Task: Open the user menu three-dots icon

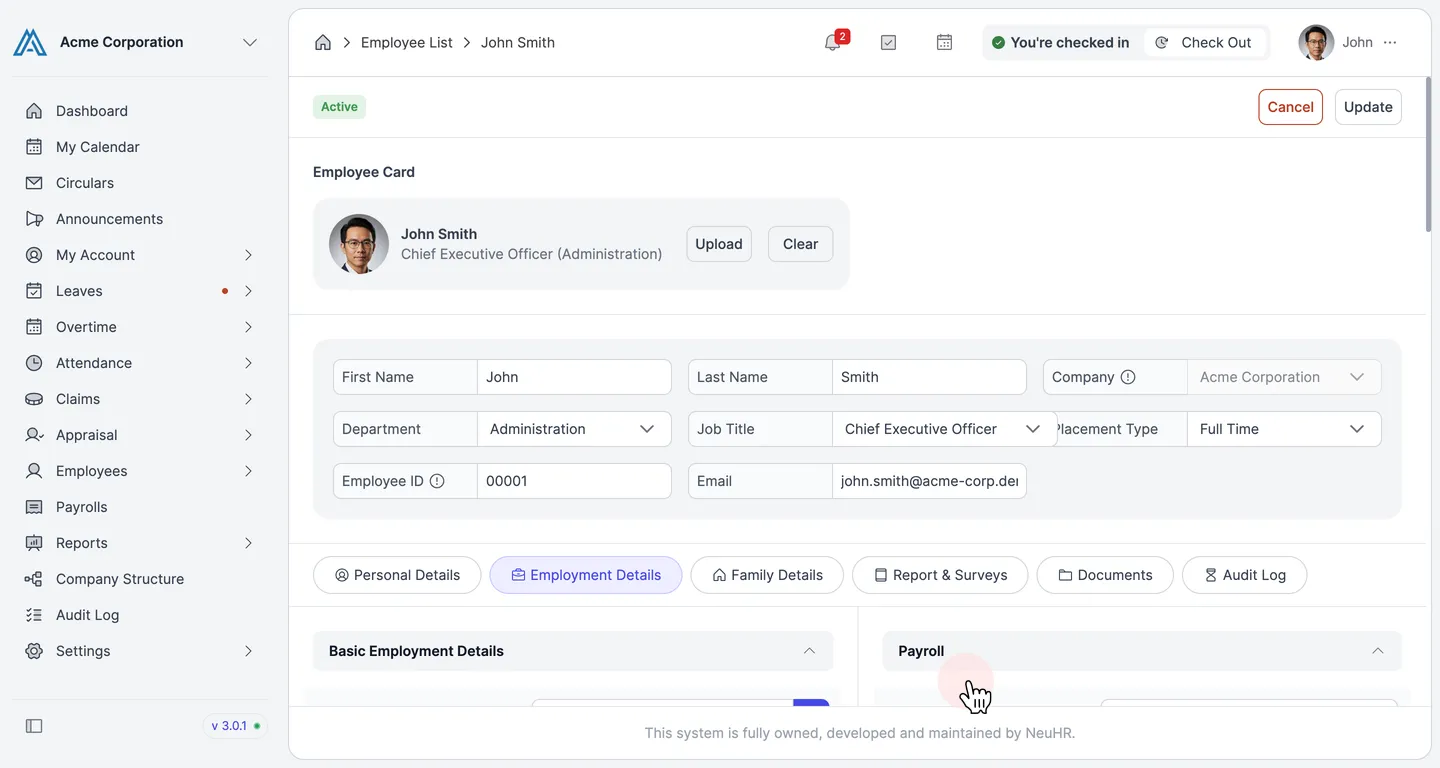Action: click(x=1390, y=42)
